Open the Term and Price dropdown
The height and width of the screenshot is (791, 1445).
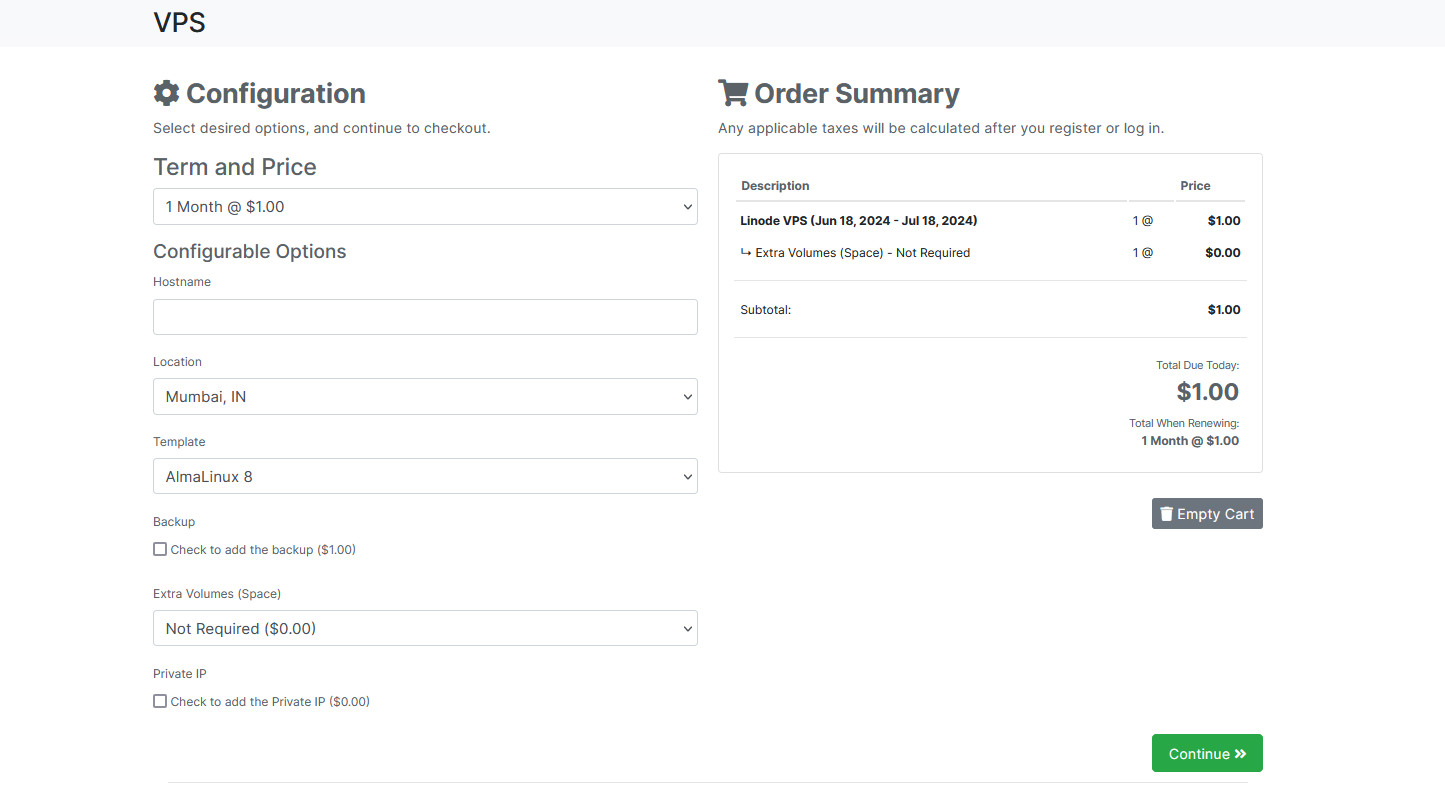(x=425, y=207)
